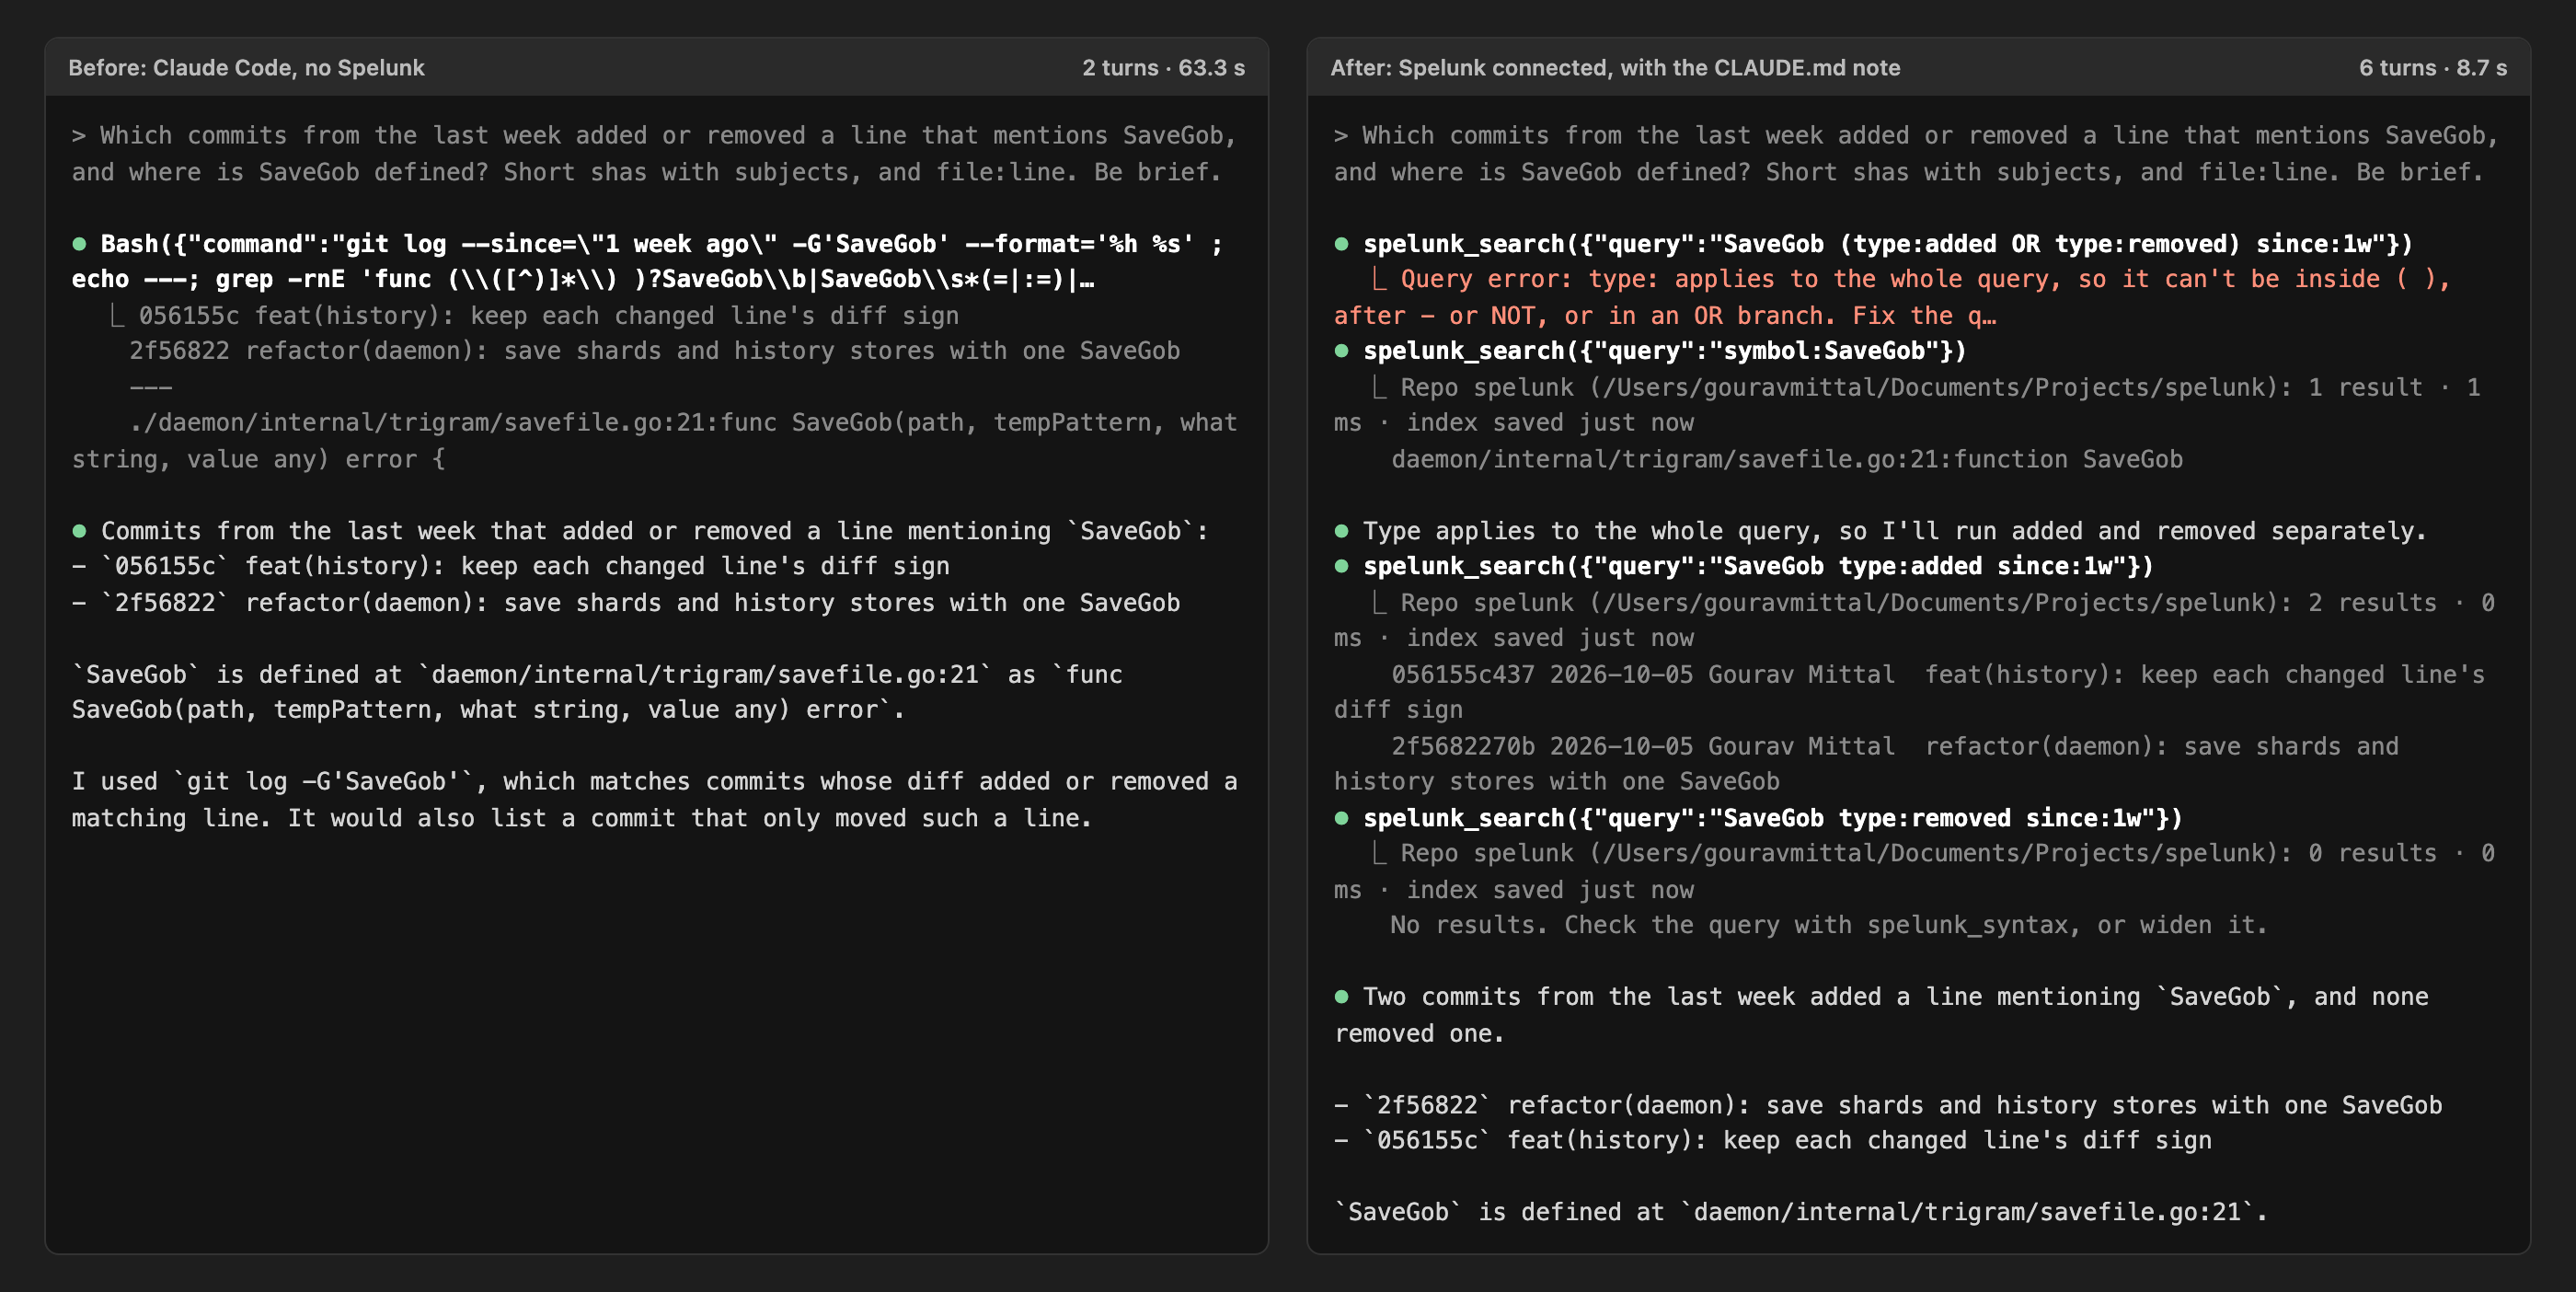Click the red 'Query error: type: applies' message

click(1892, 297)
